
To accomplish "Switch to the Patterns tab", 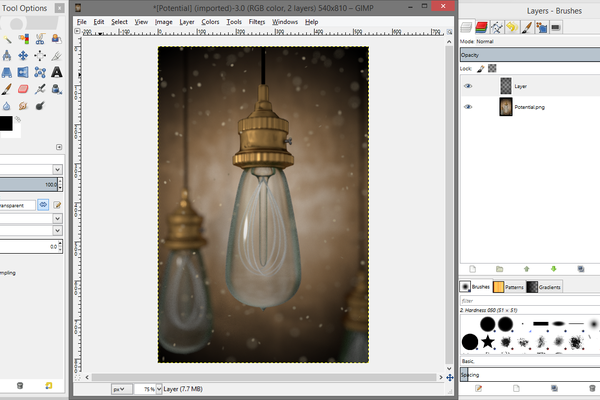I will (x=509, y=287).
